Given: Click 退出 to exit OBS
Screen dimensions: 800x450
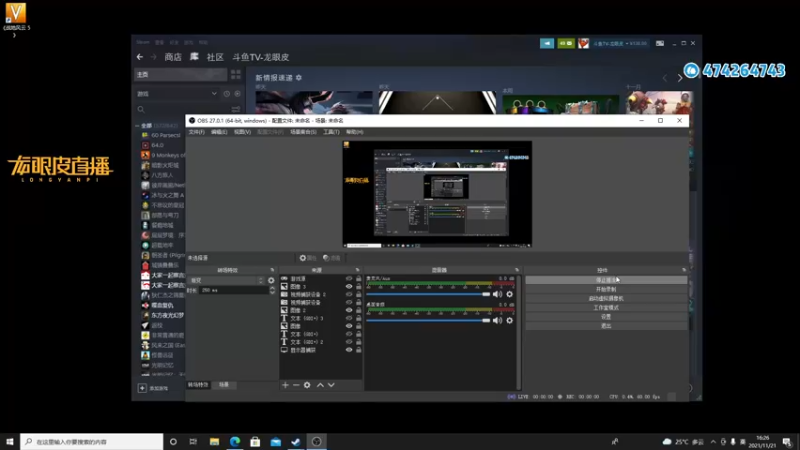Looking at the screenshot, I should (x=606, y=326).
